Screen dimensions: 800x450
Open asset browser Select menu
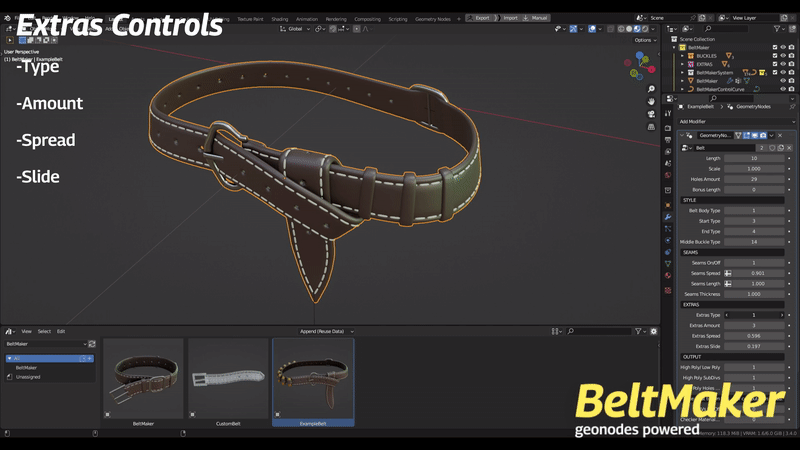[44, 331]
